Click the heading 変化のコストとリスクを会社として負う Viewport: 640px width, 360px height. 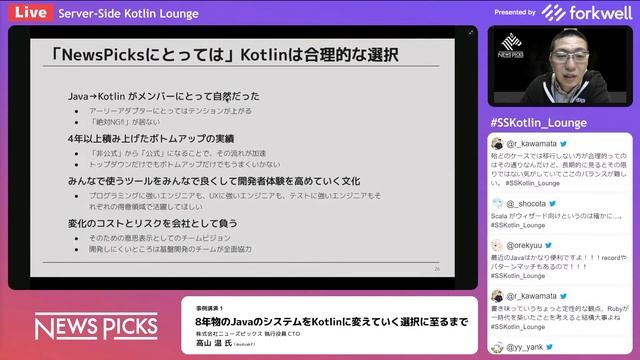[153, 223]
